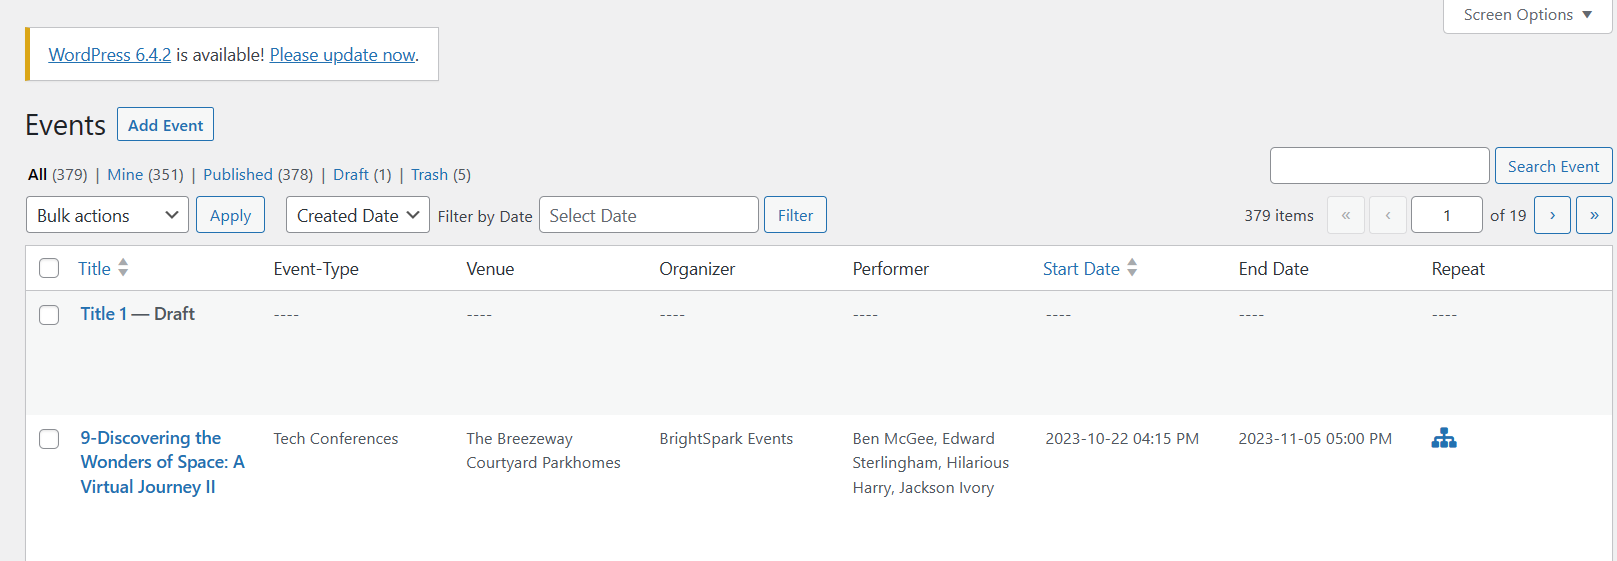The image size is (1617, 561).
Task: Go to next page of events
Action: click(1551, 215)
